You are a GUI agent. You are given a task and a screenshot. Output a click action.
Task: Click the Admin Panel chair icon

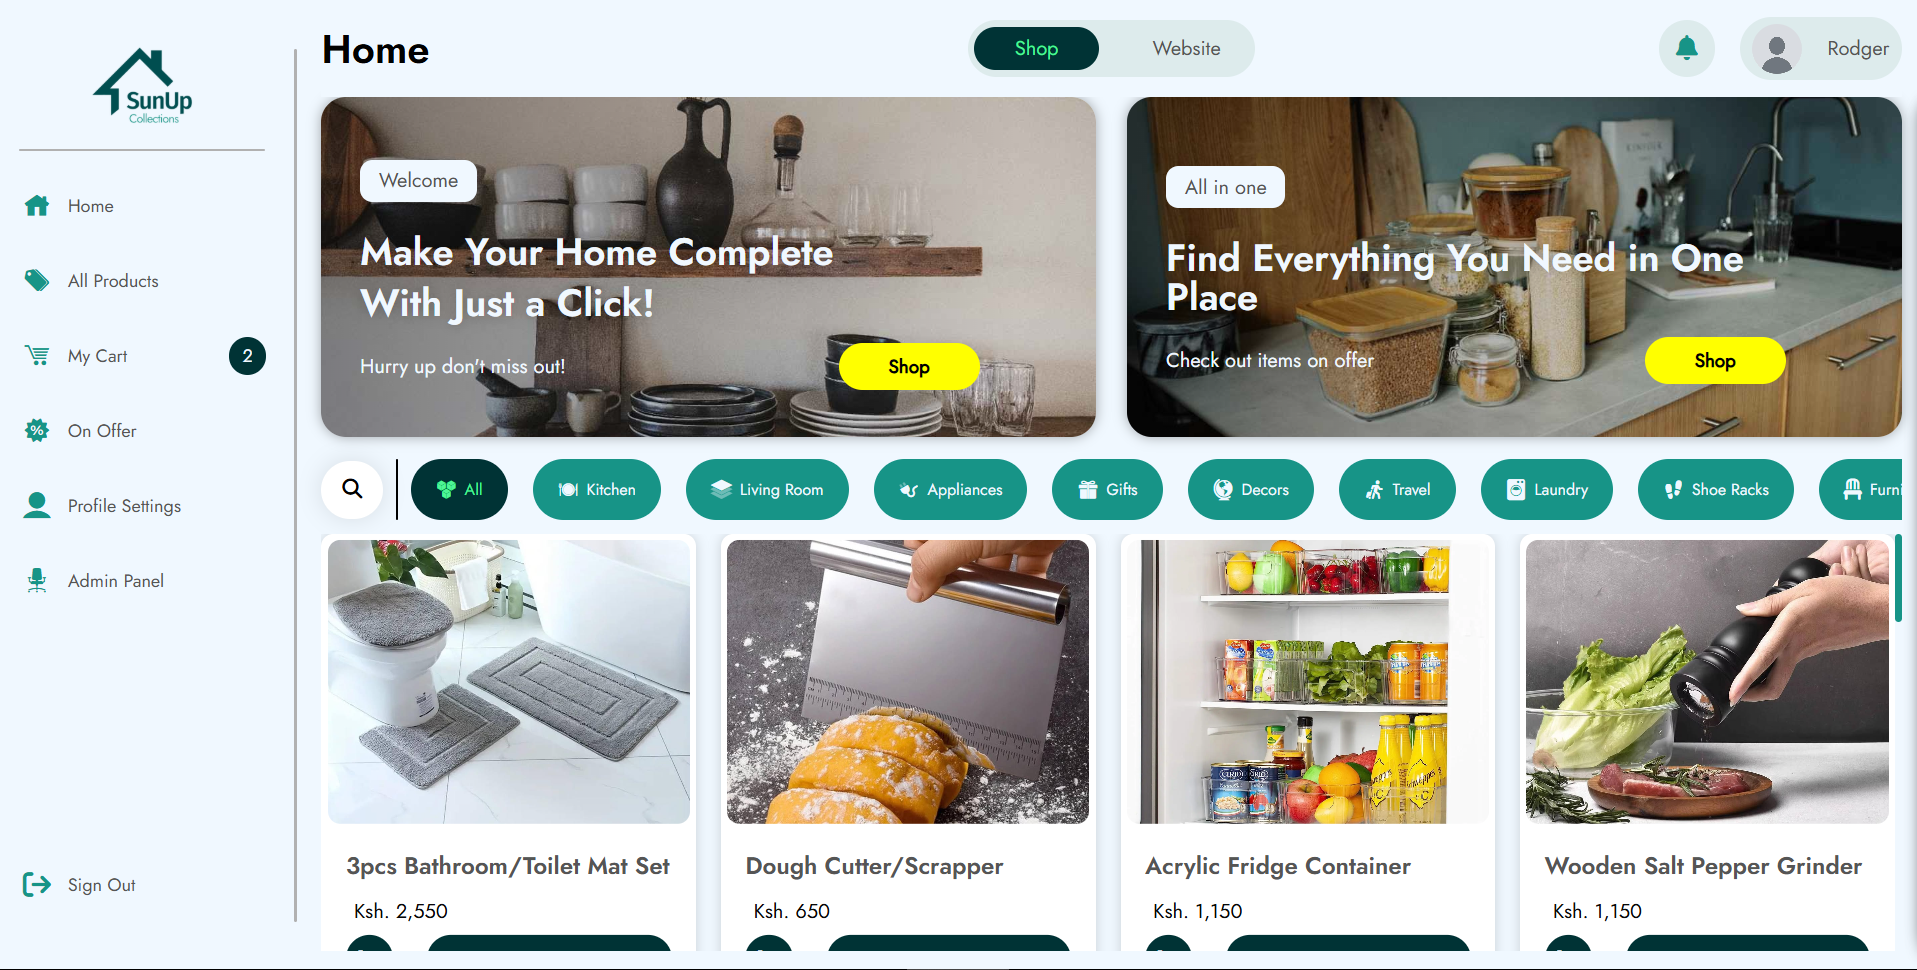[37, 581]
